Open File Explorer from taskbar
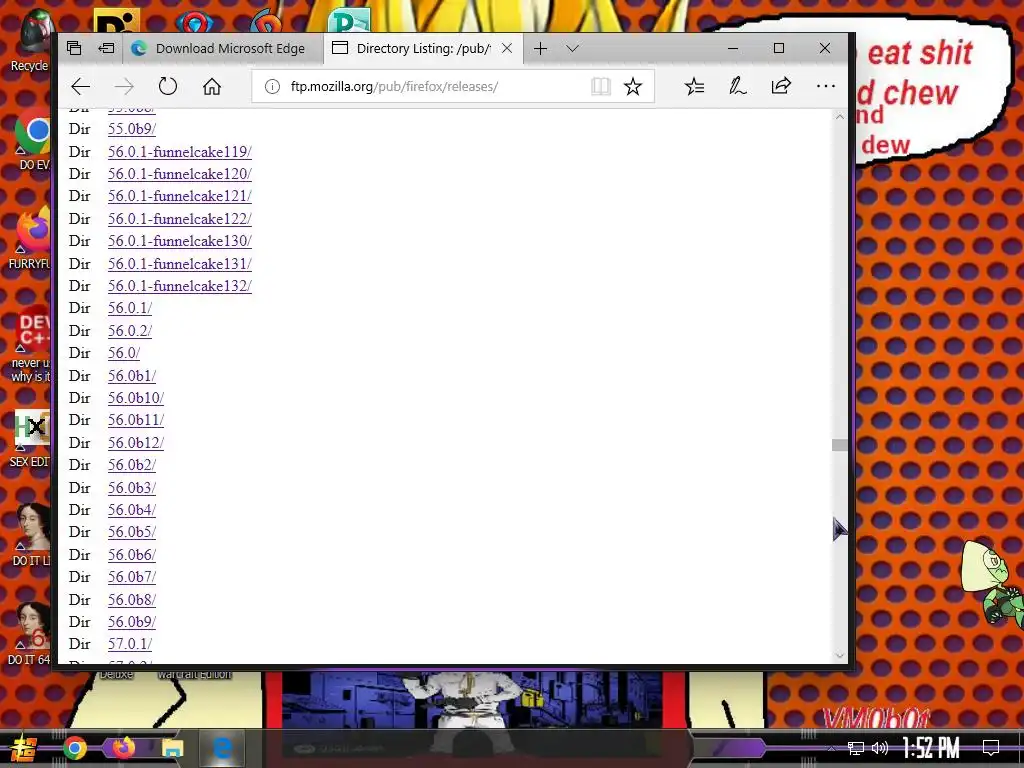 pyautogui.click(x=172, y=748)
